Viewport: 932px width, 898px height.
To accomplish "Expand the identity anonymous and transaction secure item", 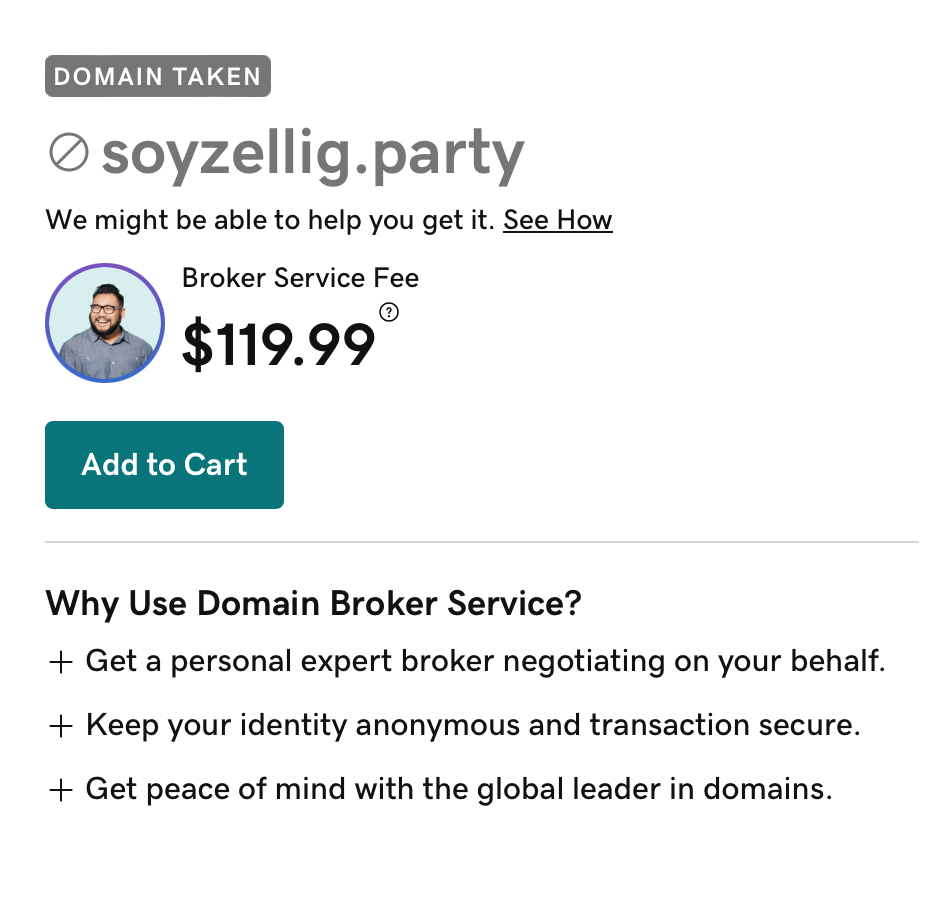I will [473, 726].
